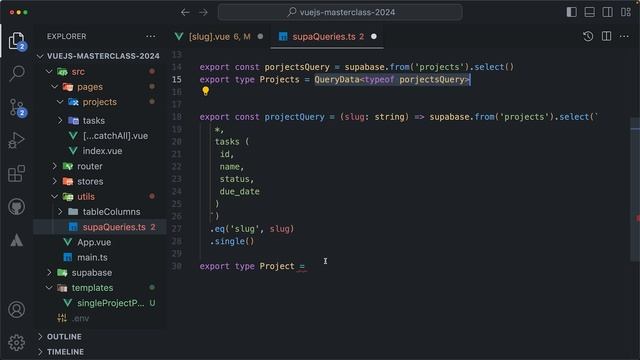
Task: Expand the router folder
Action: point(55,167)
